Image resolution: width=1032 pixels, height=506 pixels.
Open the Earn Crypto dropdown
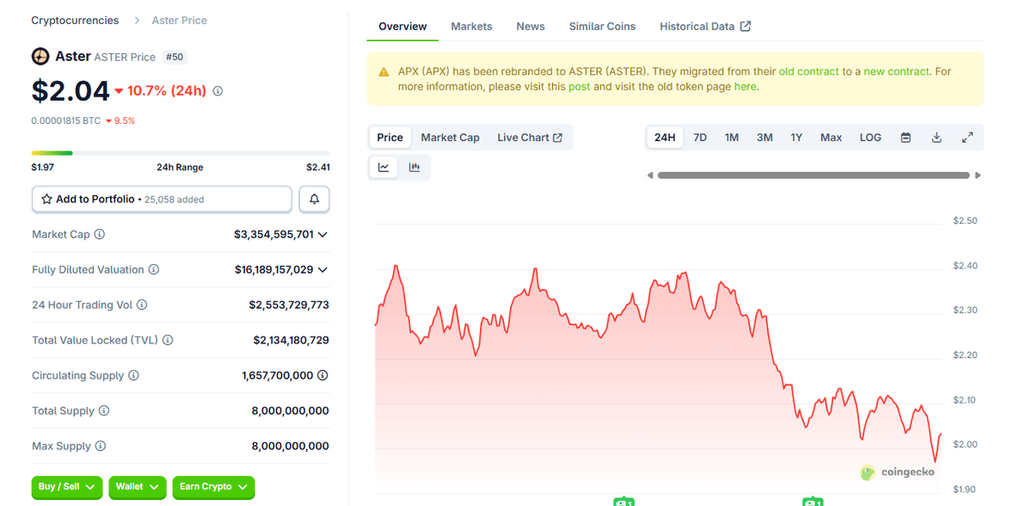[x=213, y=487]
